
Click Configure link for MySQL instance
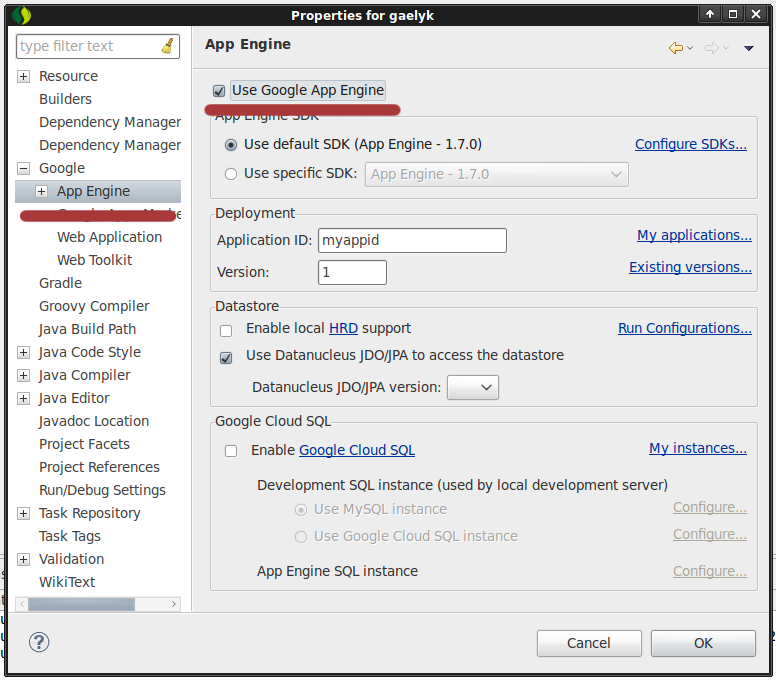pos(710,507)
